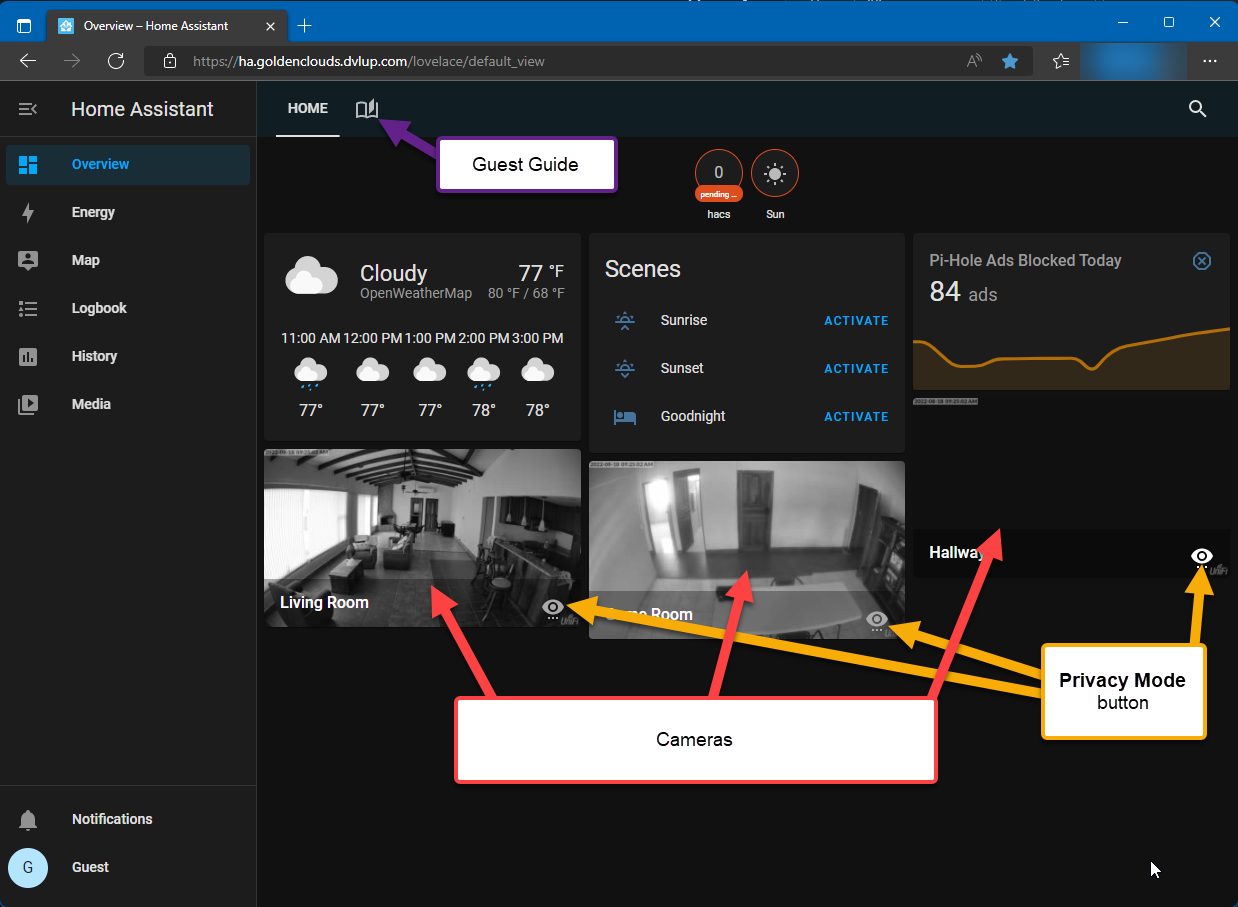This screenshot has height=907, width=1238.
Task: Open the Media browser
Action: 91,404
